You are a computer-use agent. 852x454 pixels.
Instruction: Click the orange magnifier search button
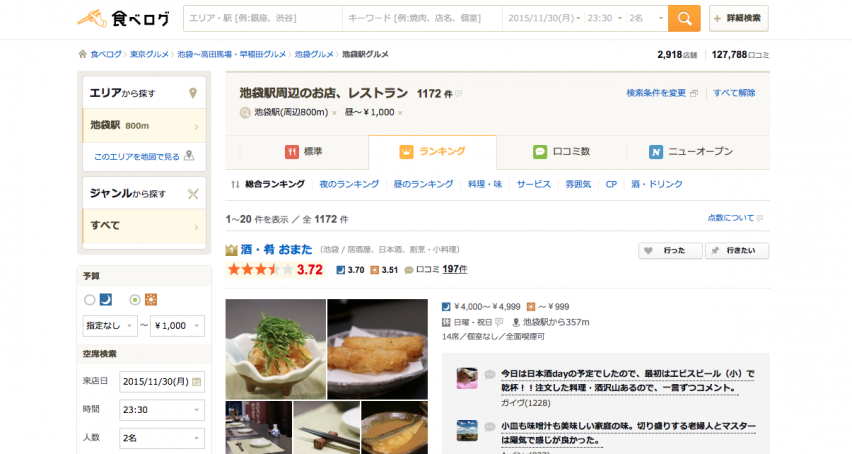click(684, 18)
